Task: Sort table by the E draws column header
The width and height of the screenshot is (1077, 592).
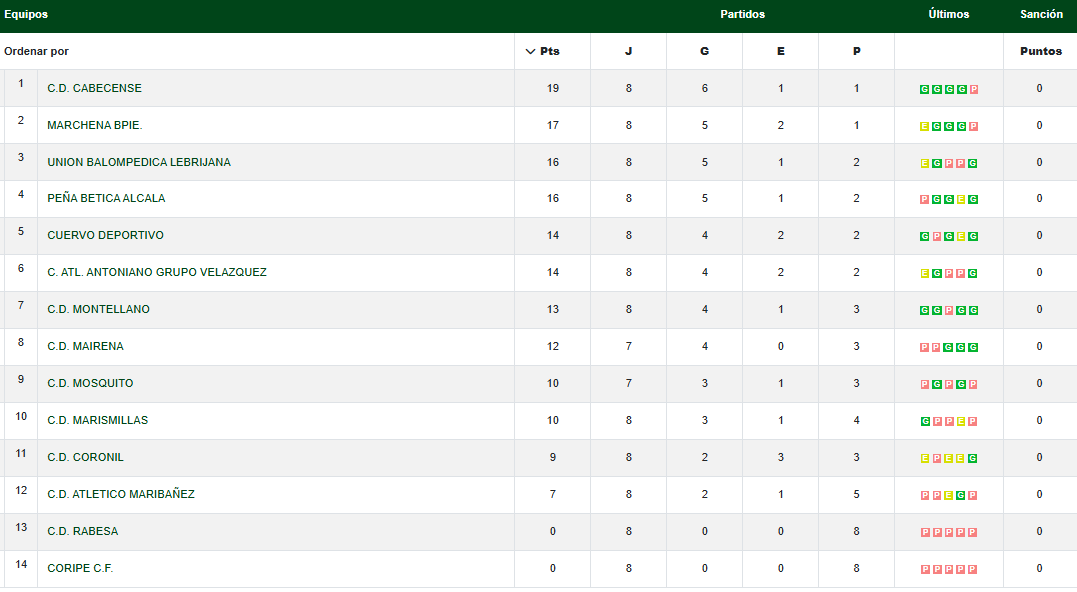Action: 780,52
